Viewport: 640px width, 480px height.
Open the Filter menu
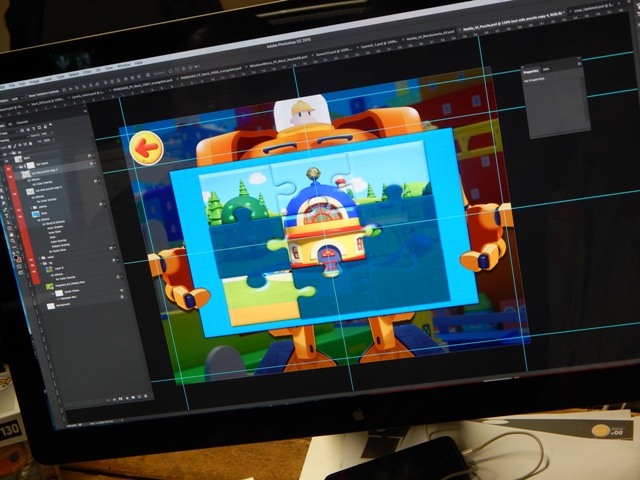pos(87,72)
